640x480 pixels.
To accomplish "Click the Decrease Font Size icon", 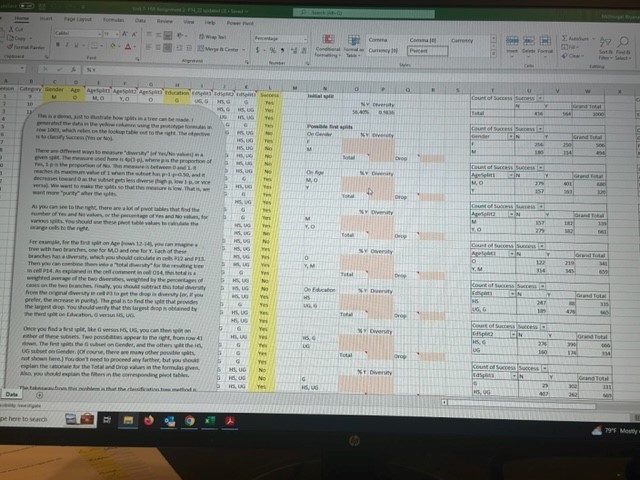I will tap(134, 35).
